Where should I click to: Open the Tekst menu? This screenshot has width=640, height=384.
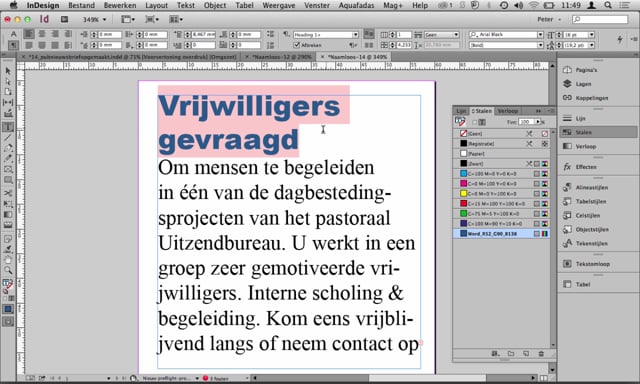pyautogui.click(x=186, y=5)
